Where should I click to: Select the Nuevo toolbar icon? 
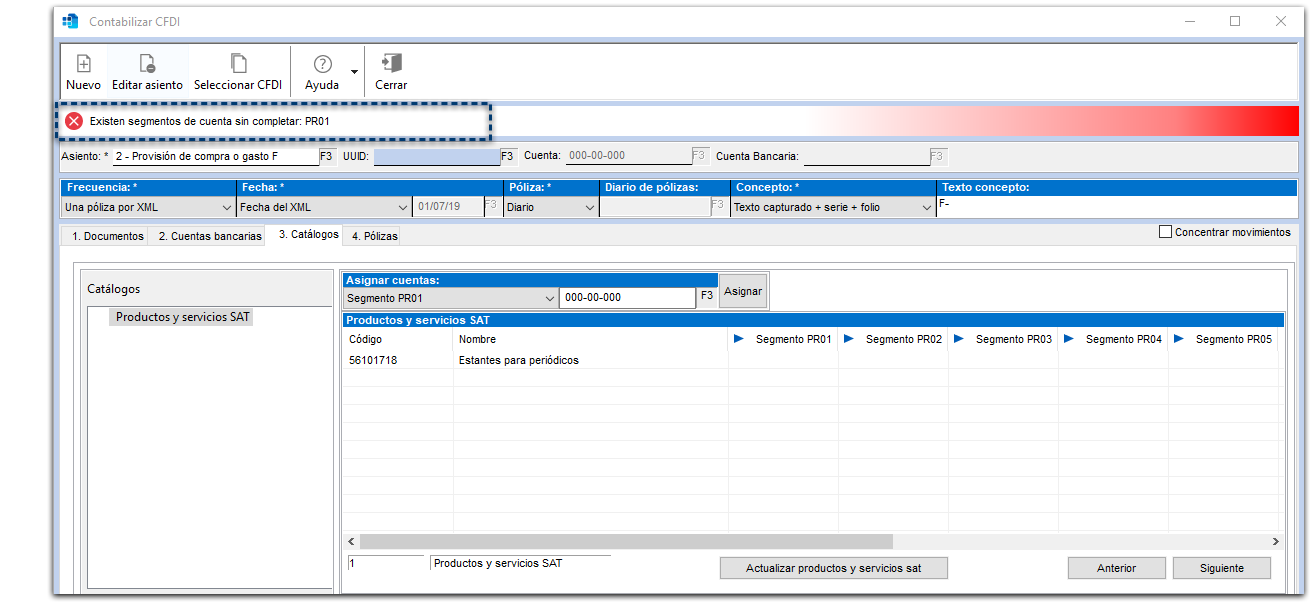click(83, 64)
